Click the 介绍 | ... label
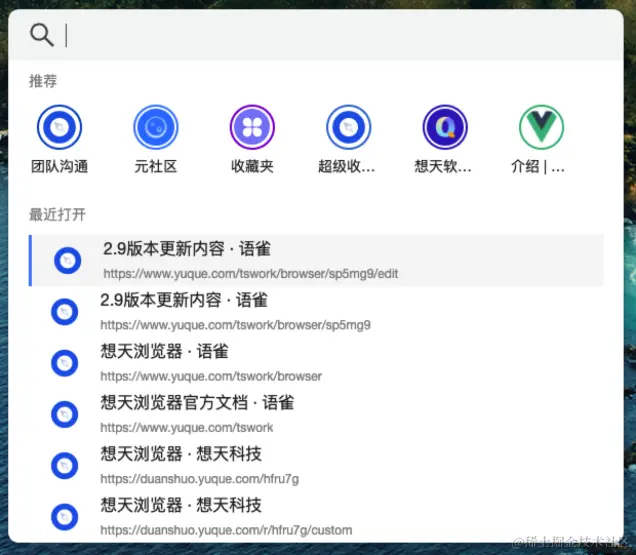The height and width of the screenshot is (555, 636). (x=538, y=166)
